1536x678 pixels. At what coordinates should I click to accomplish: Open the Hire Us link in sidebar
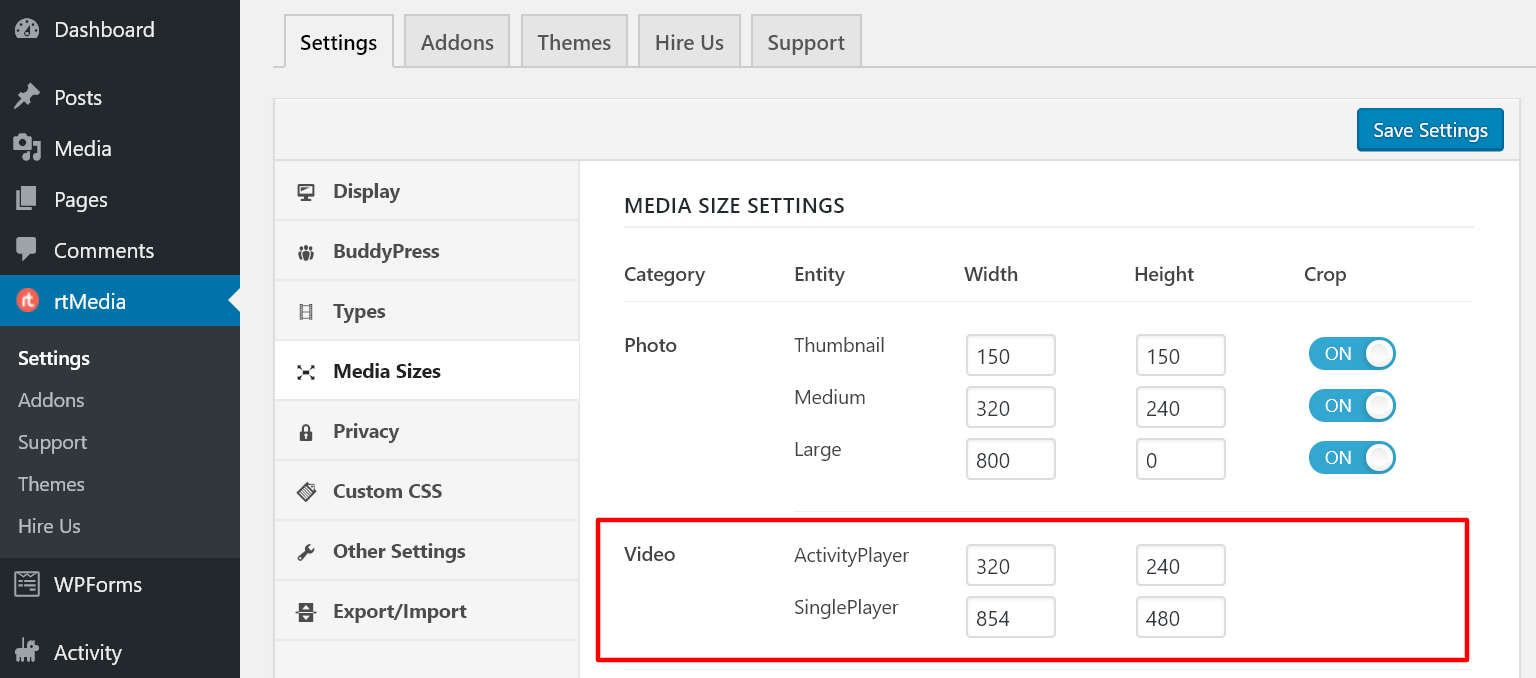click(x=48, y=525)
